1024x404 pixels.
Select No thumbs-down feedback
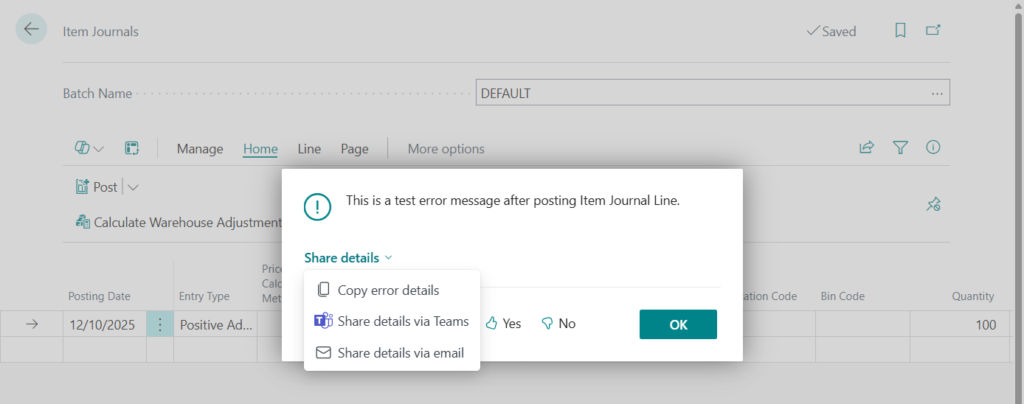point(558,323)
